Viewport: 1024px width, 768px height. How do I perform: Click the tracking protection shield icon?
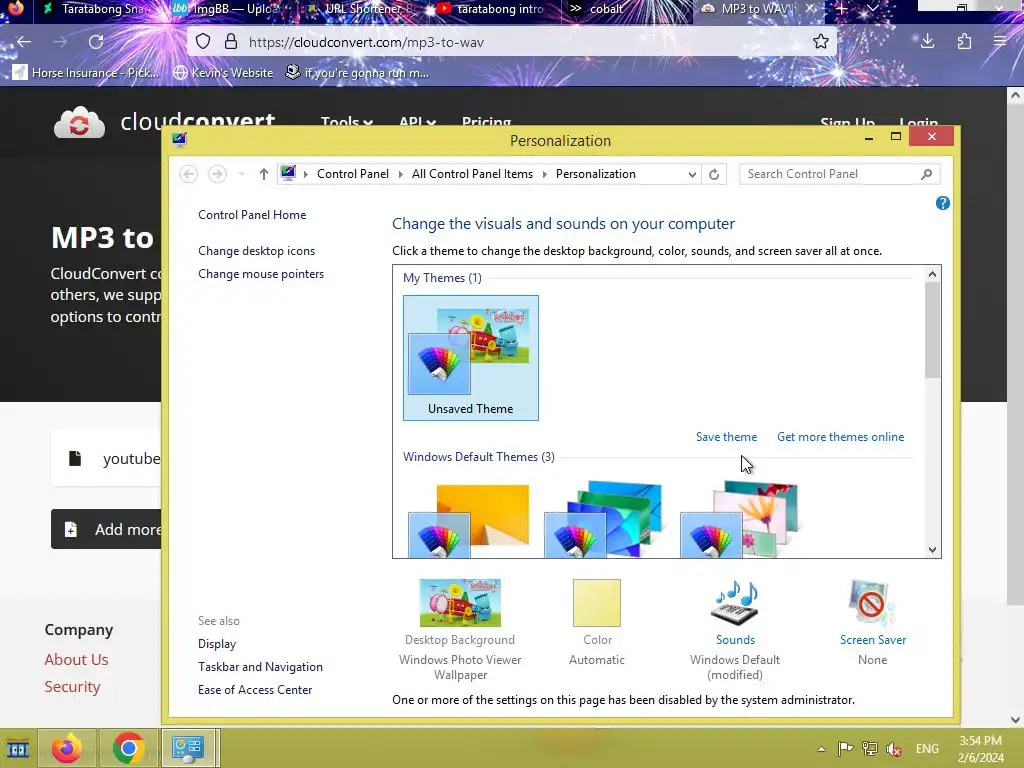[x=203, y=42]
